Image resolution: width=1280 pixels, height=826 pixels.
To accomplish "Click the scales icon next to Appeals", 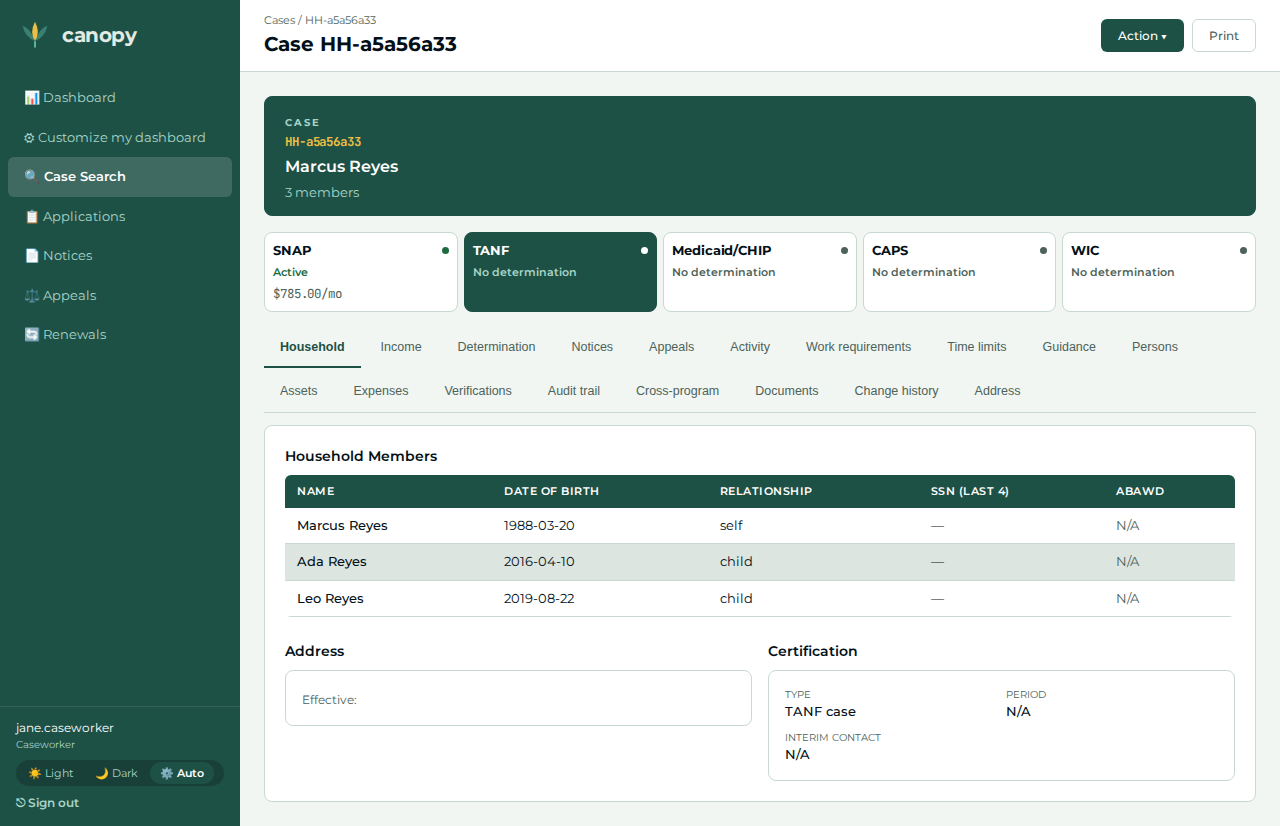I will 31,296.
